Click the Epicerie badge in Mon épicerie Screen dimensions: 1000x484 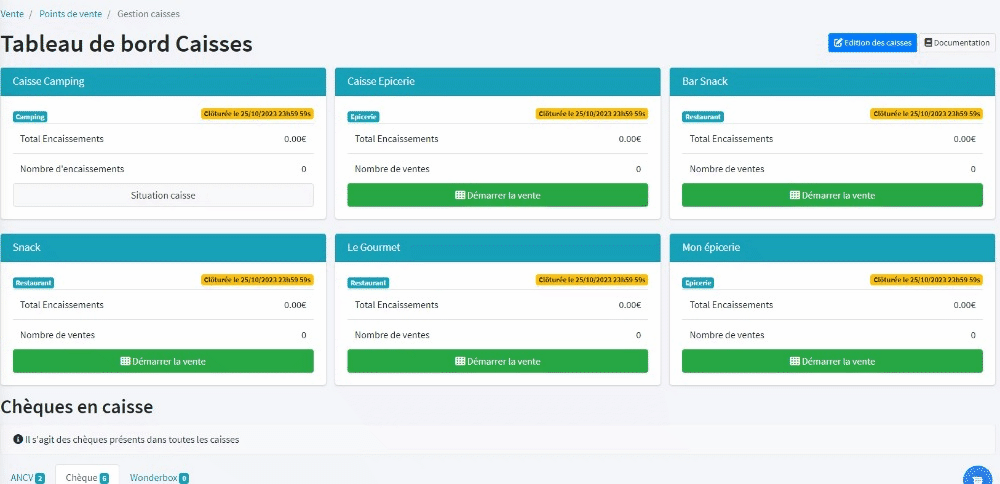tap(699, 283)
